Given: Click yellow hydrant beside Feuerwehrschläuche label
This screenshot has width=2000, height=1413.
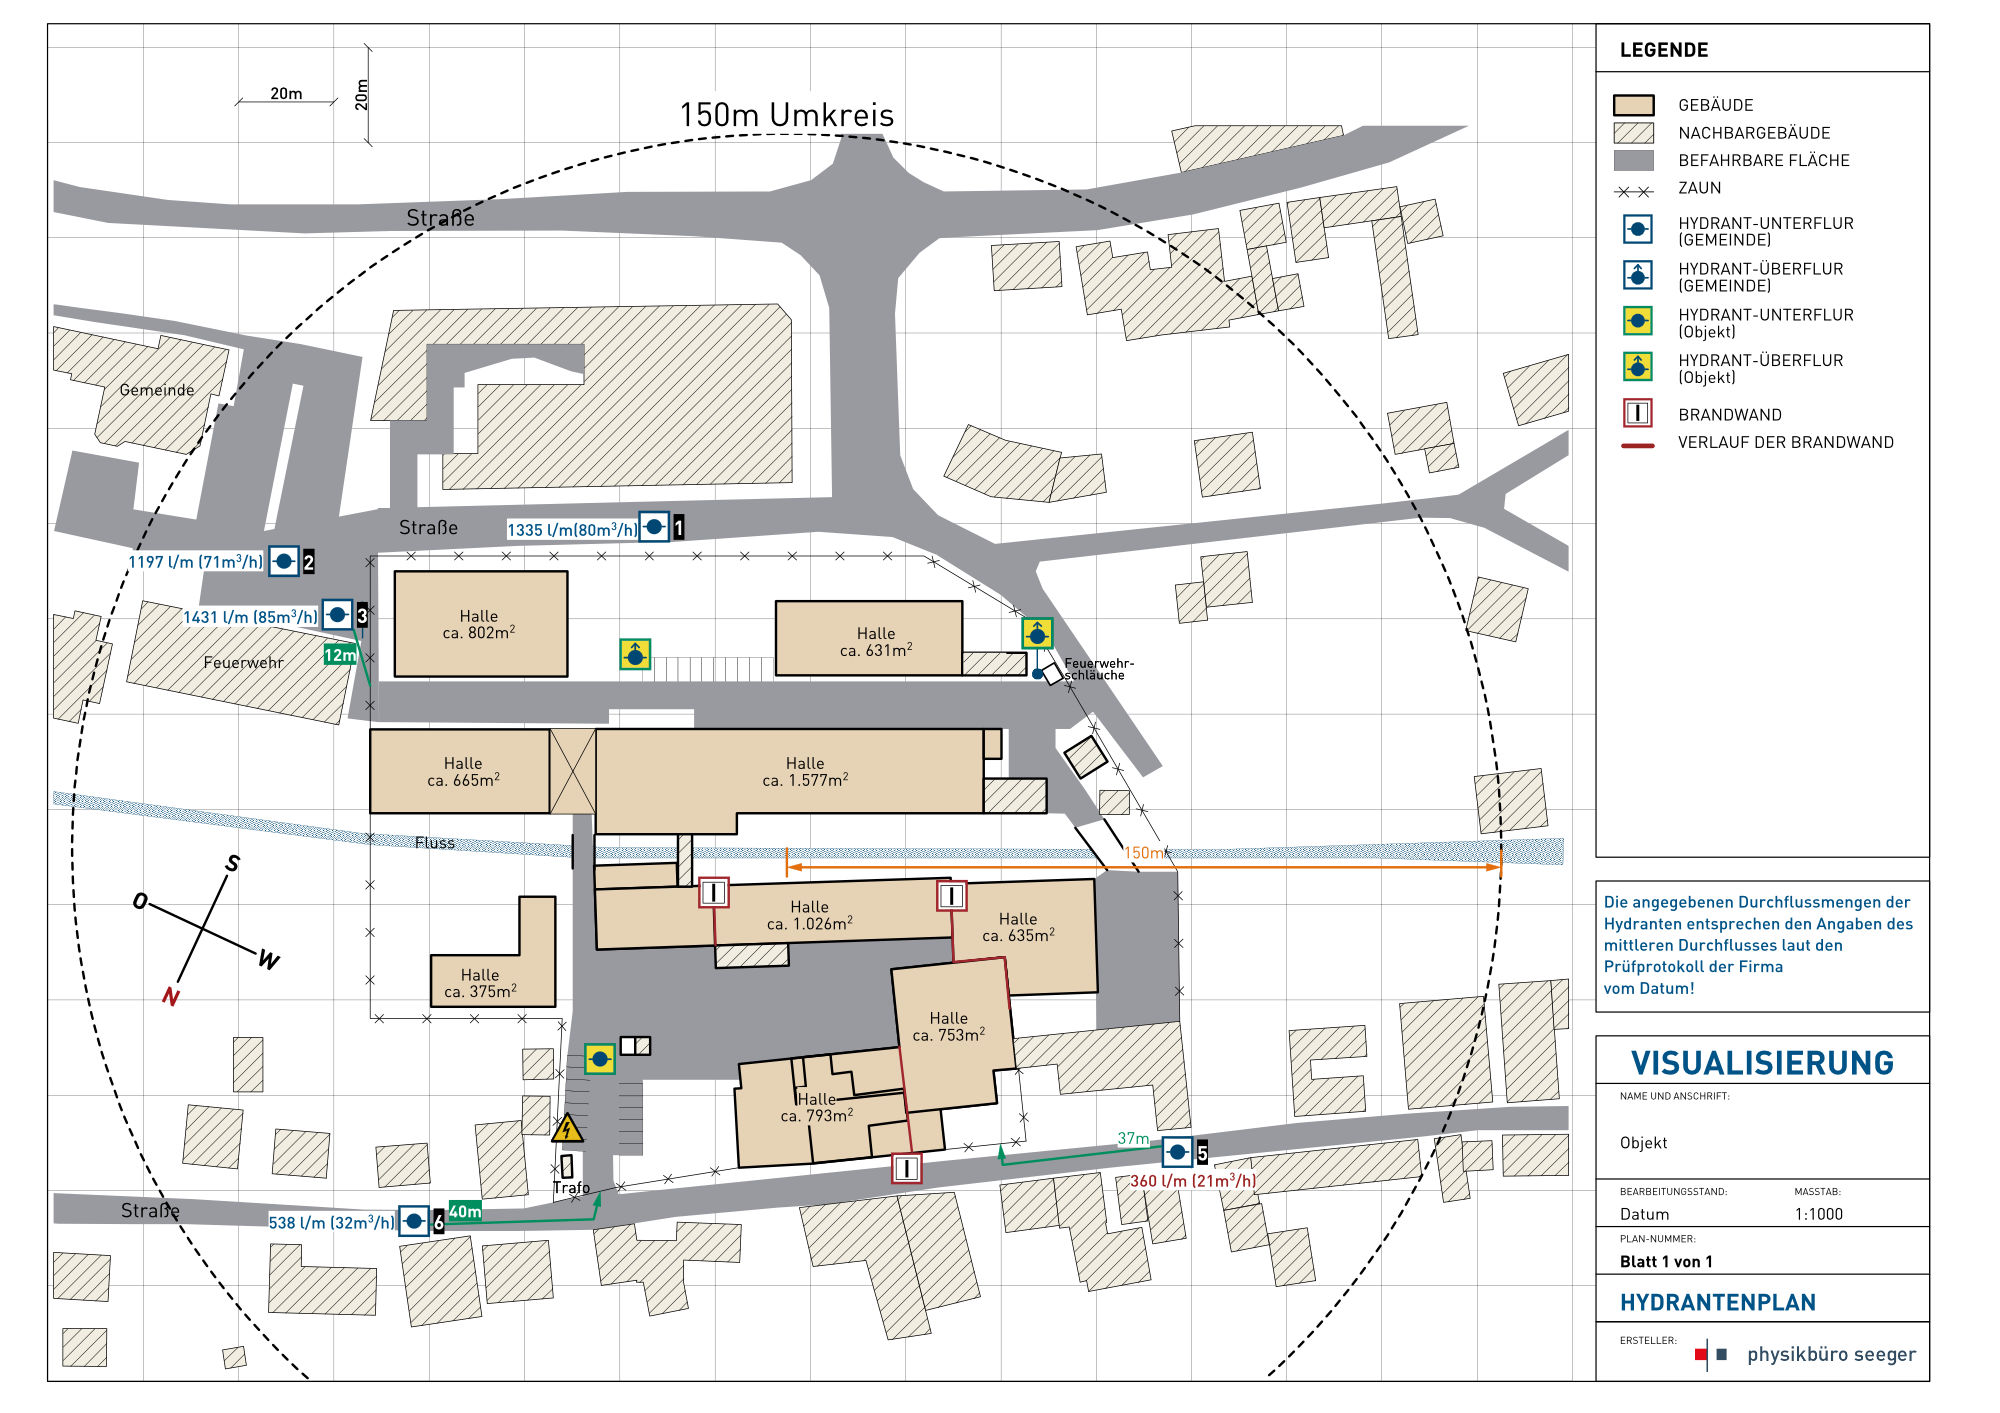Looking at the screenshot, I should [1037, 633].
